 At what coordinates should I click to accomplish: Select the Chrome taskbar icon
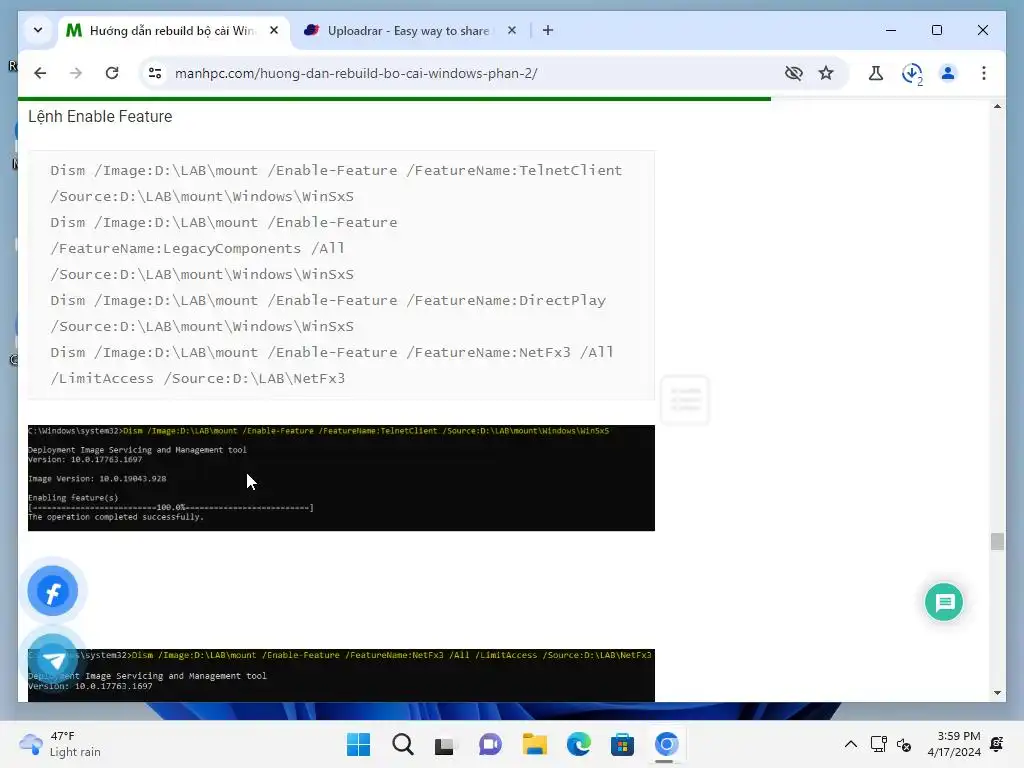[x=666, y=744]
